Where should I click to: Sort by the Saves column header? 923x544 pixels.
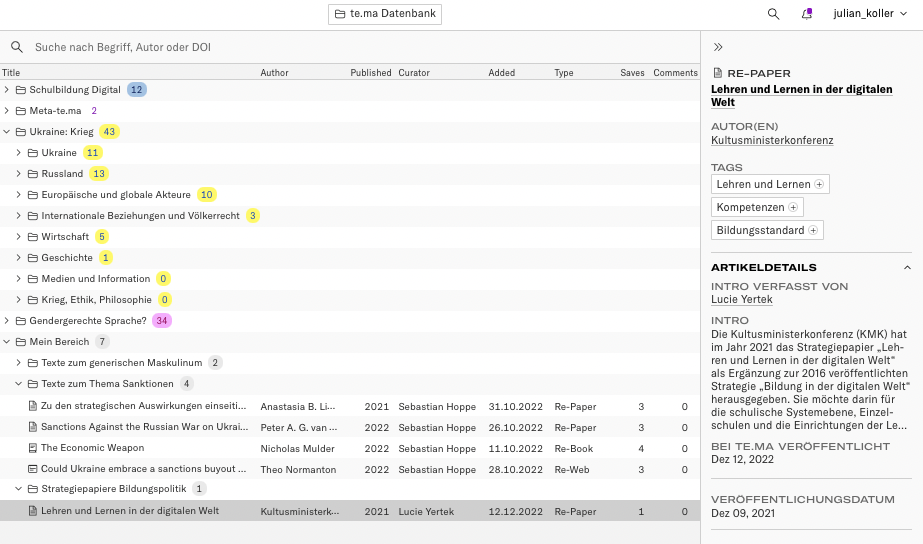point(632,73)
